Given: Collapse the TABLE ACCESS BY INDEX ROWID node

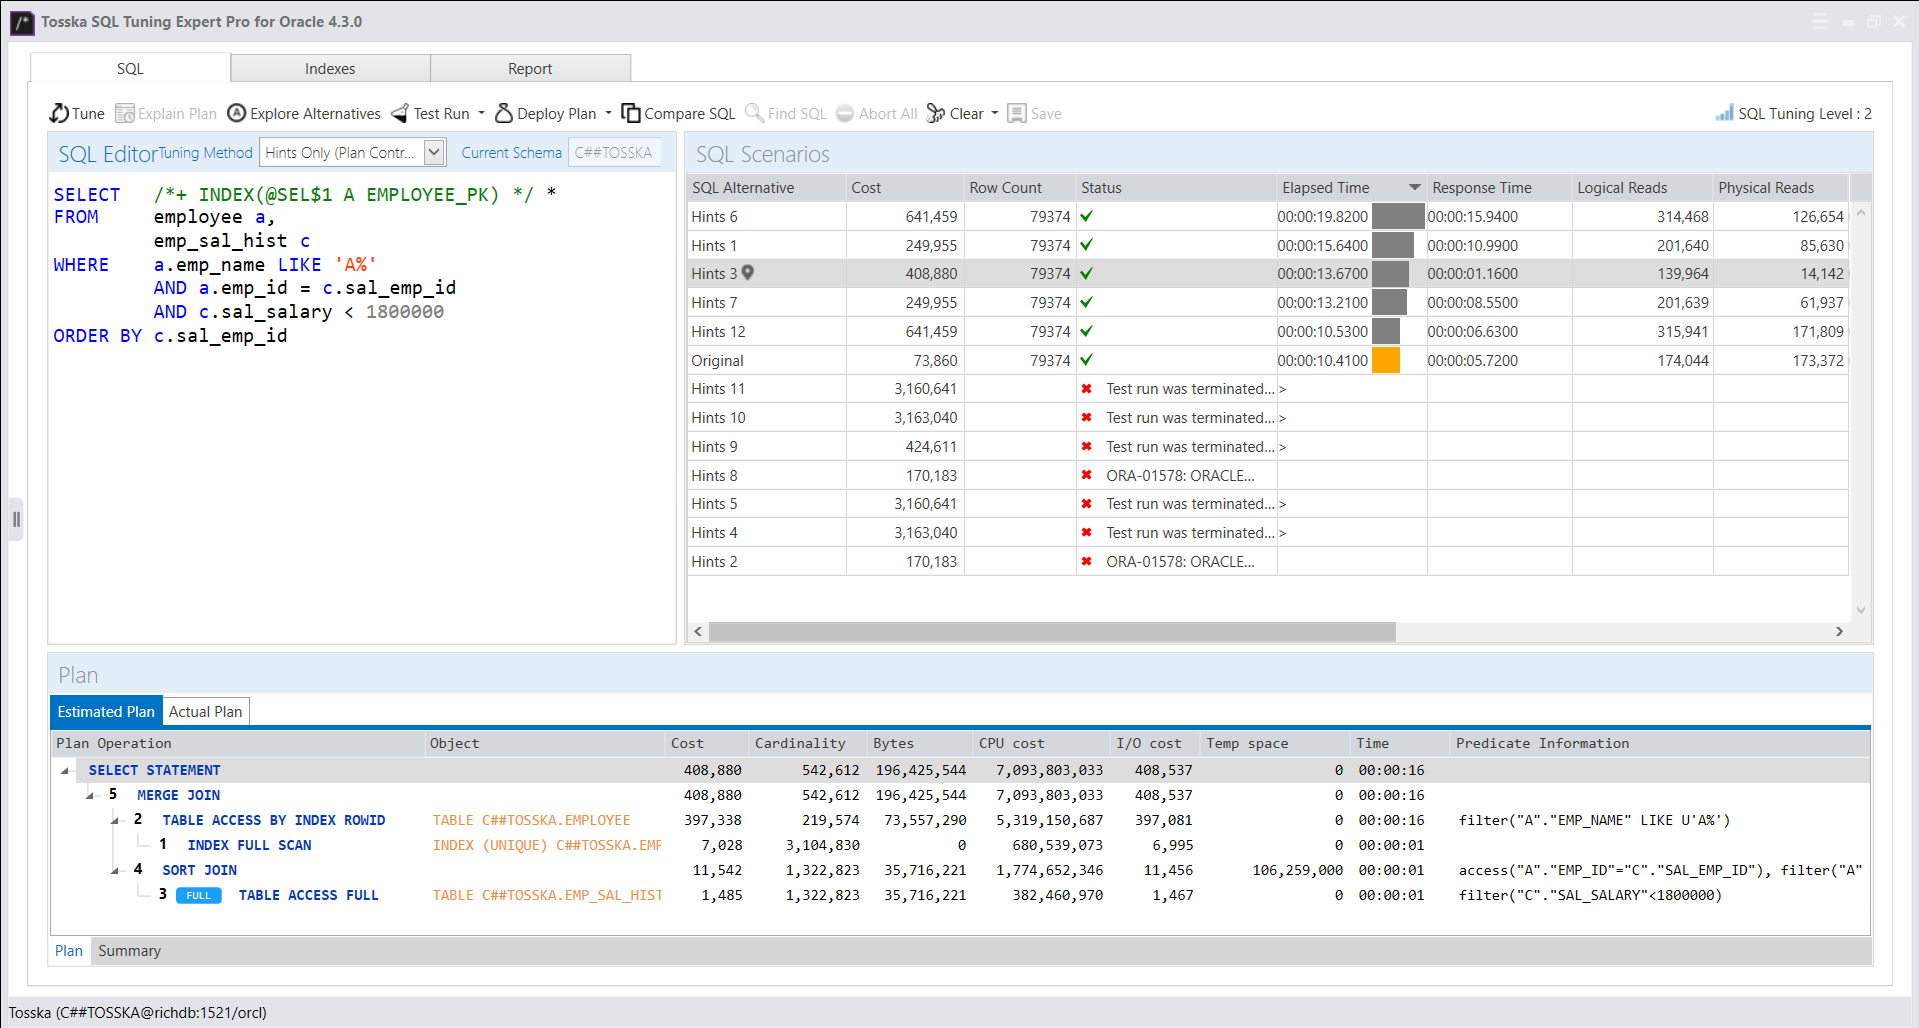Looking at the screenshot, I should pos(115,821).
